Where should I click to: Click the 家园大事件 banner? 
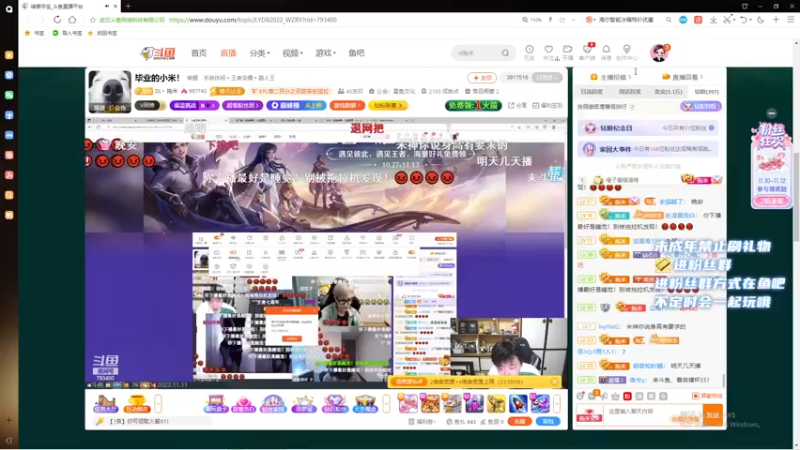coord(648,149)
